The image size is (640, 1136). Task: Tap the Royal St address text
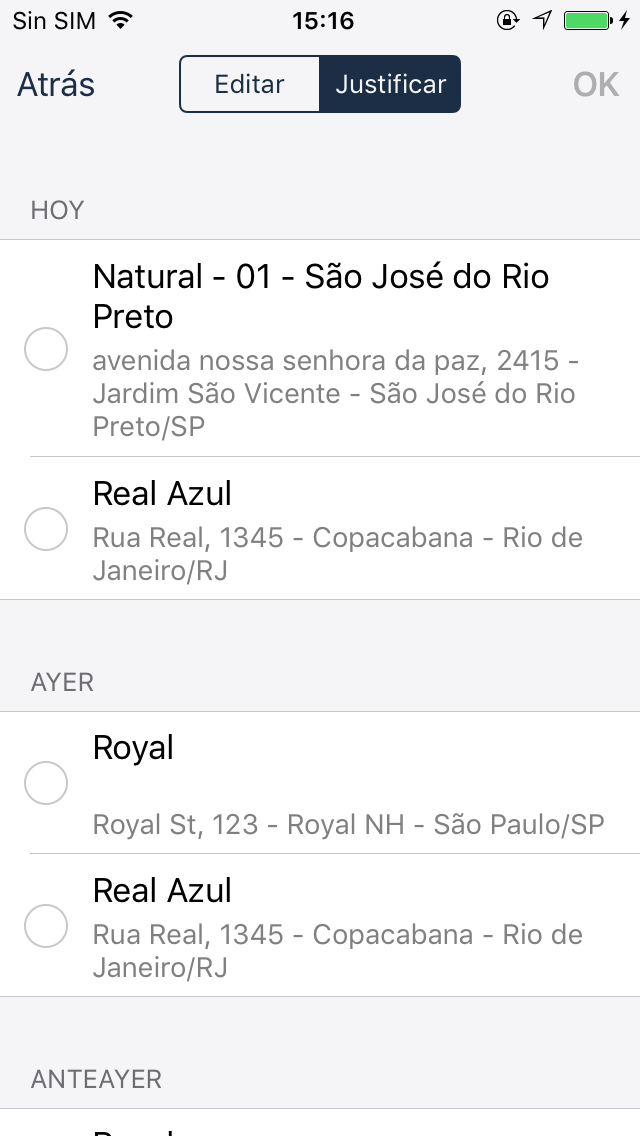click(x=348, y=823)
